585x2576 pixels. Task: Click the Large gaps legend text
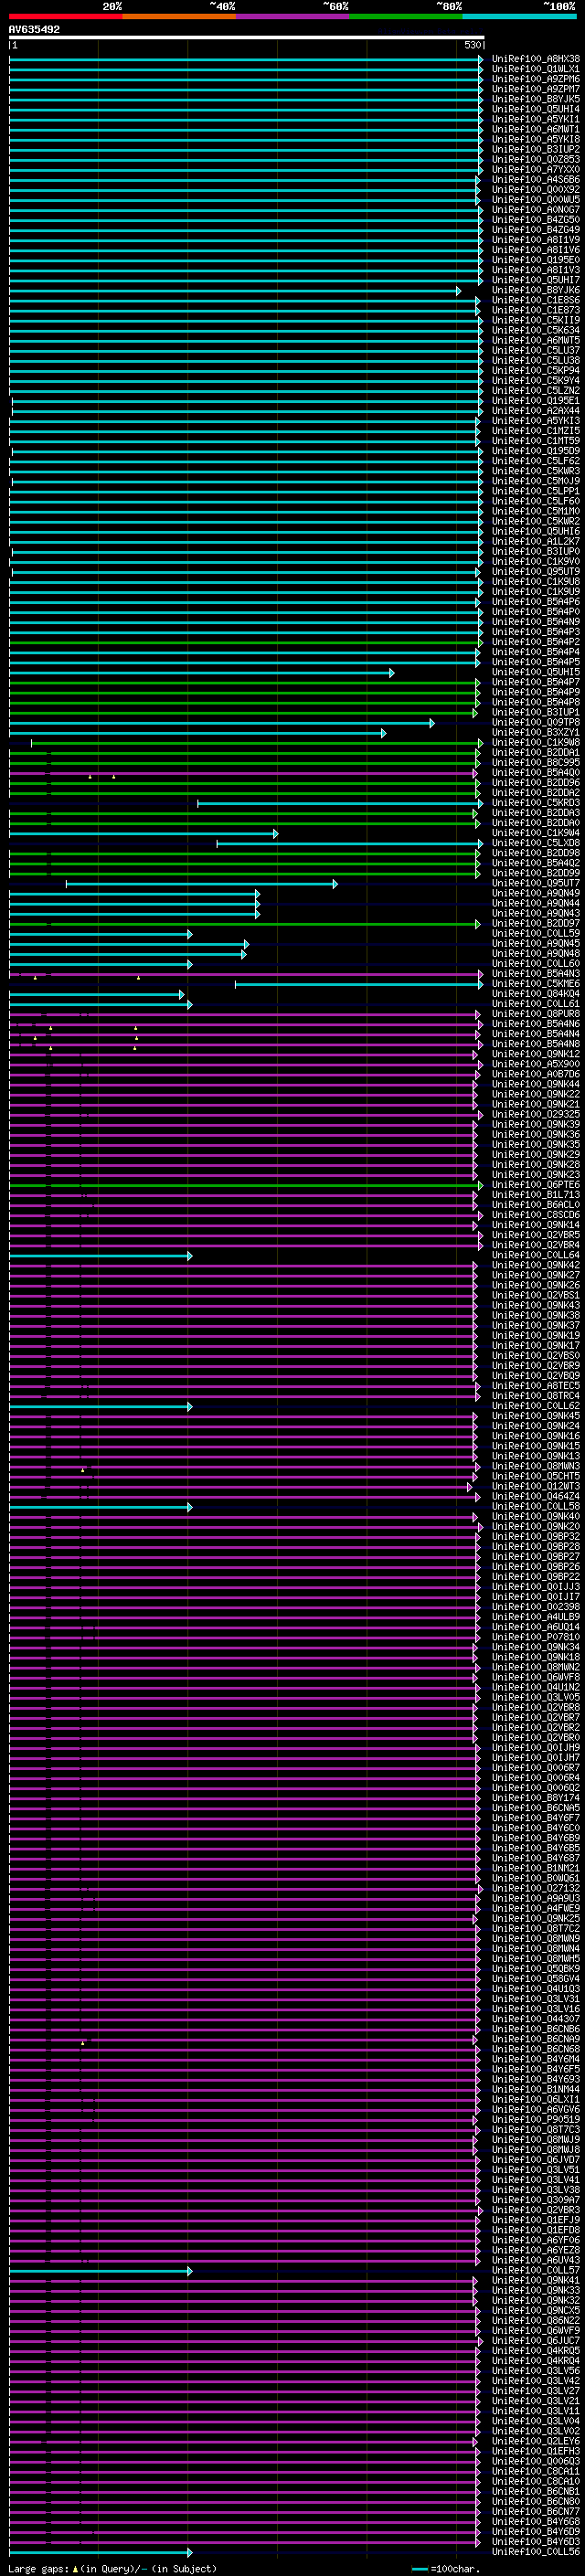112,2569
